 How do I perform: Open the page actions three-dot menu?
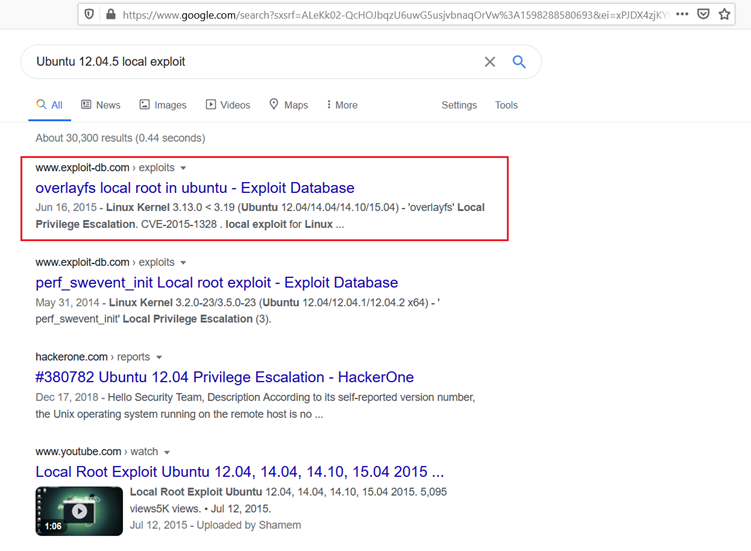click(681, 15)
